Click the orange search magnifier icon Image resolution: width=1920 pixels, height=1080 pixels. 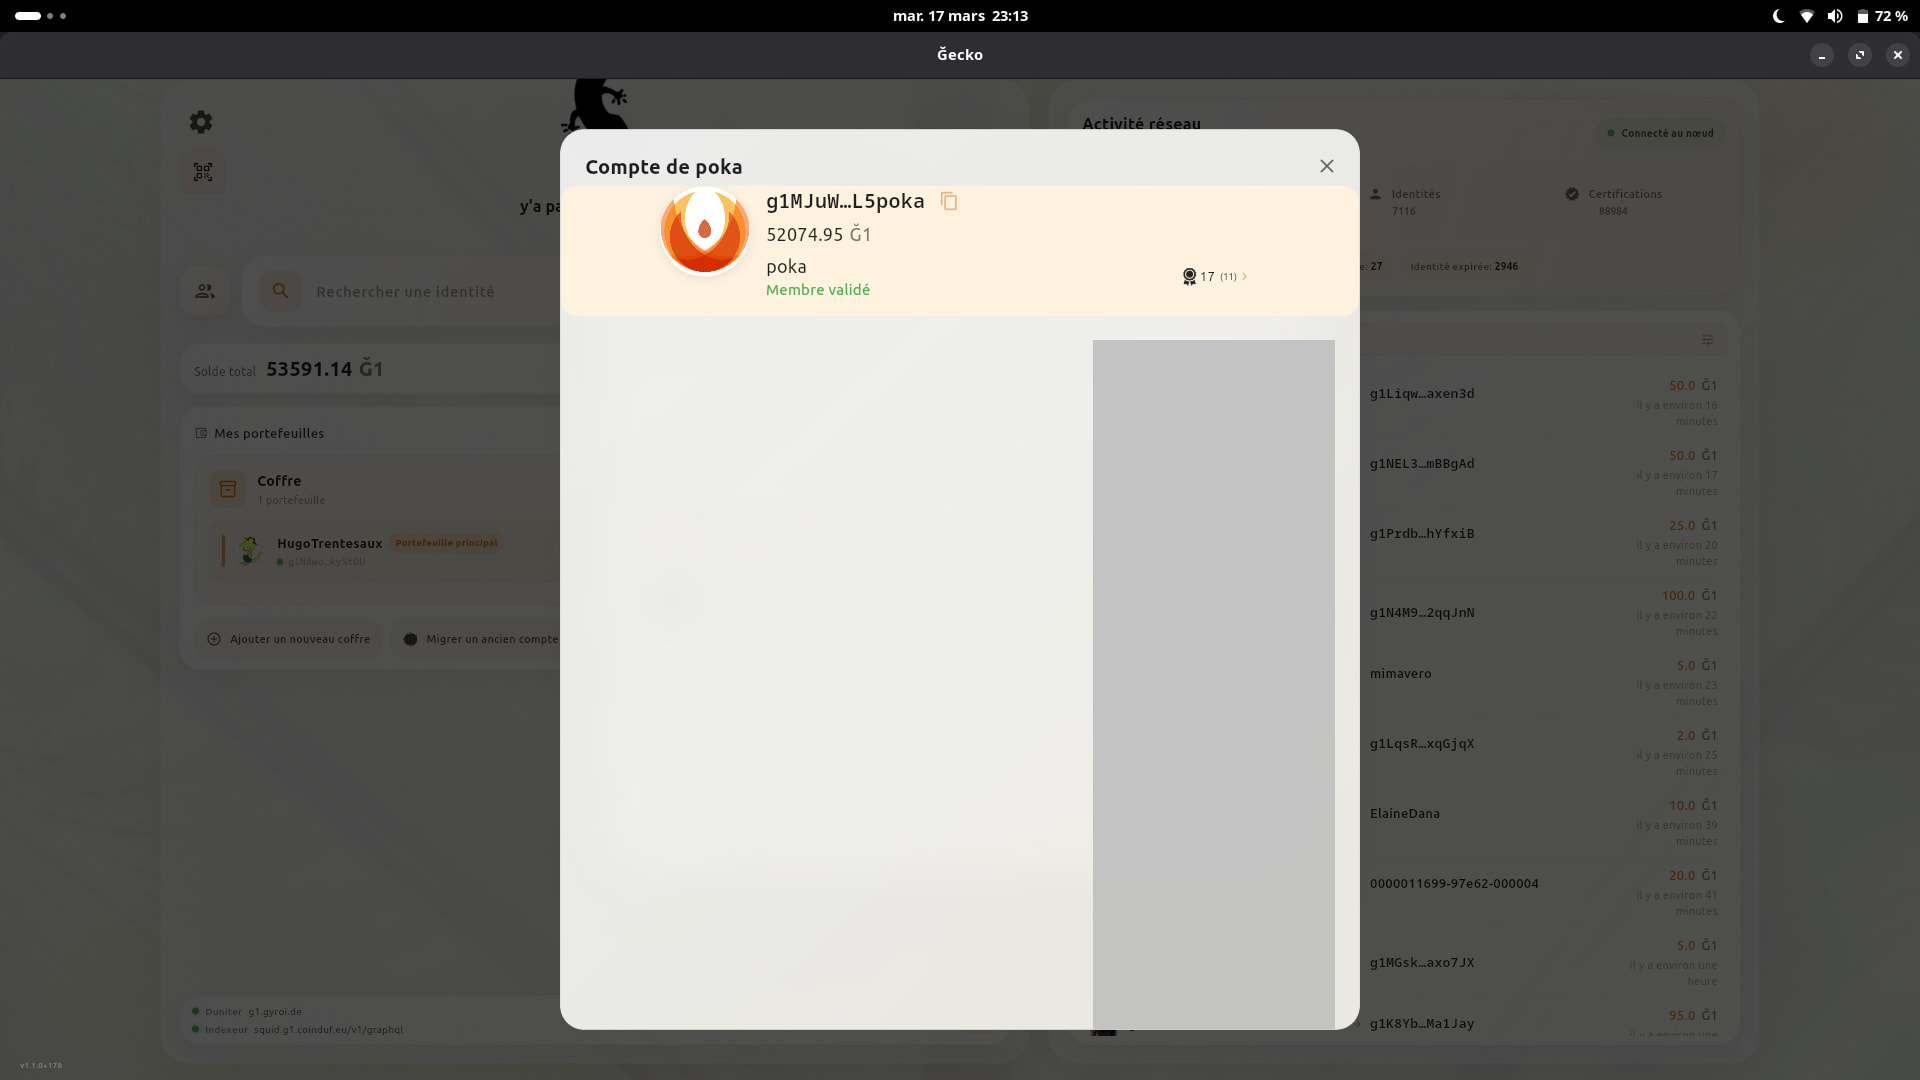(281, 291)
